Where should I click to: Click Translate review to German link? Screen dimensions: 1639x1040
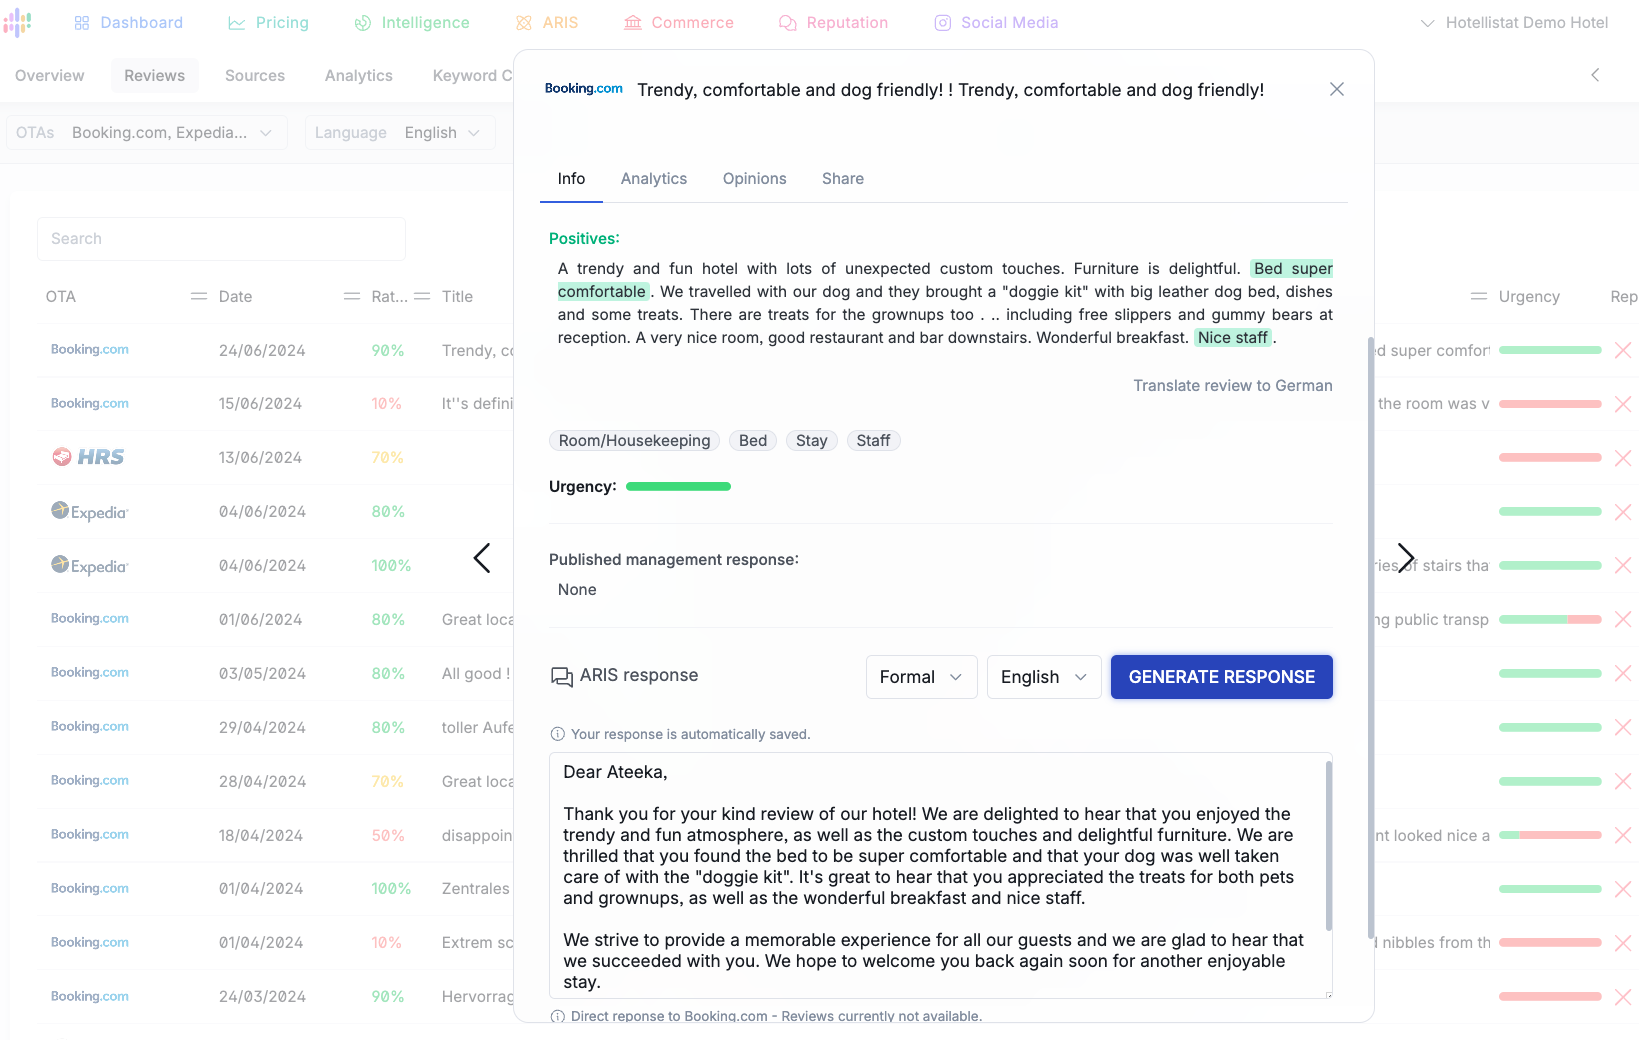click(1232, 386)
